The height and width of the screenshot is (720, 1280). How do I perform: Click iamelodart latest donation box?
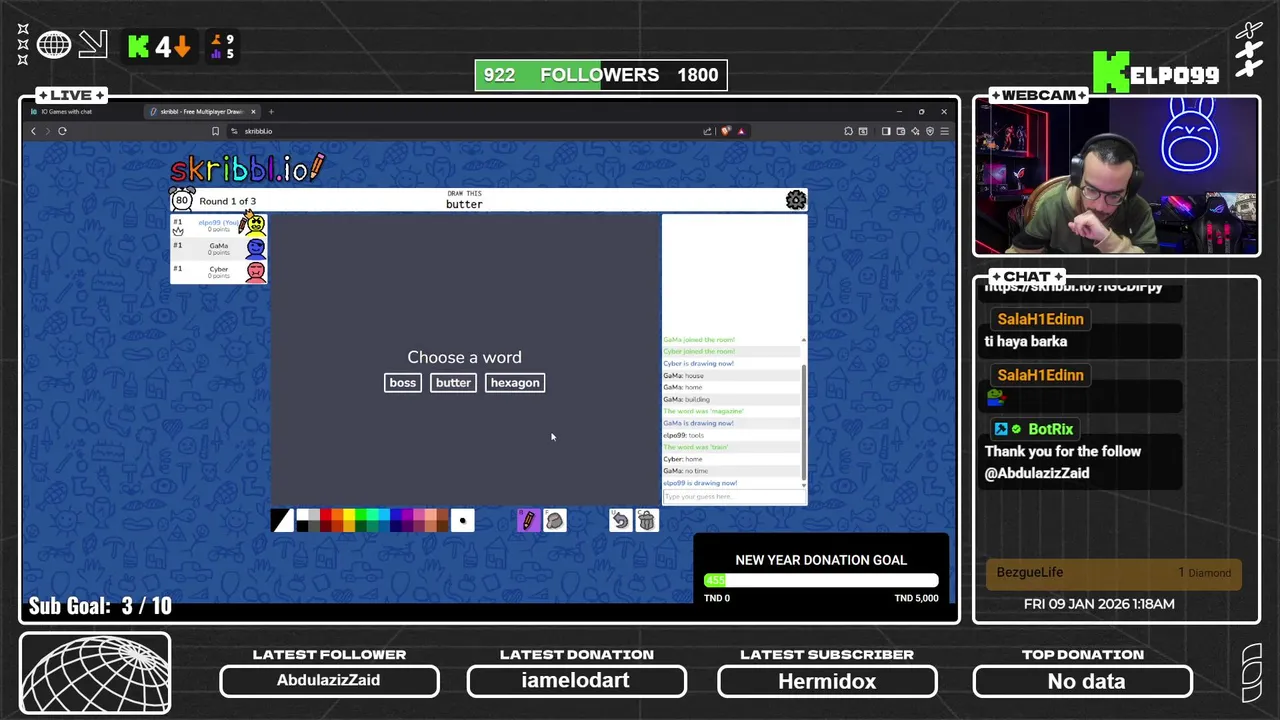click(576, 681)
